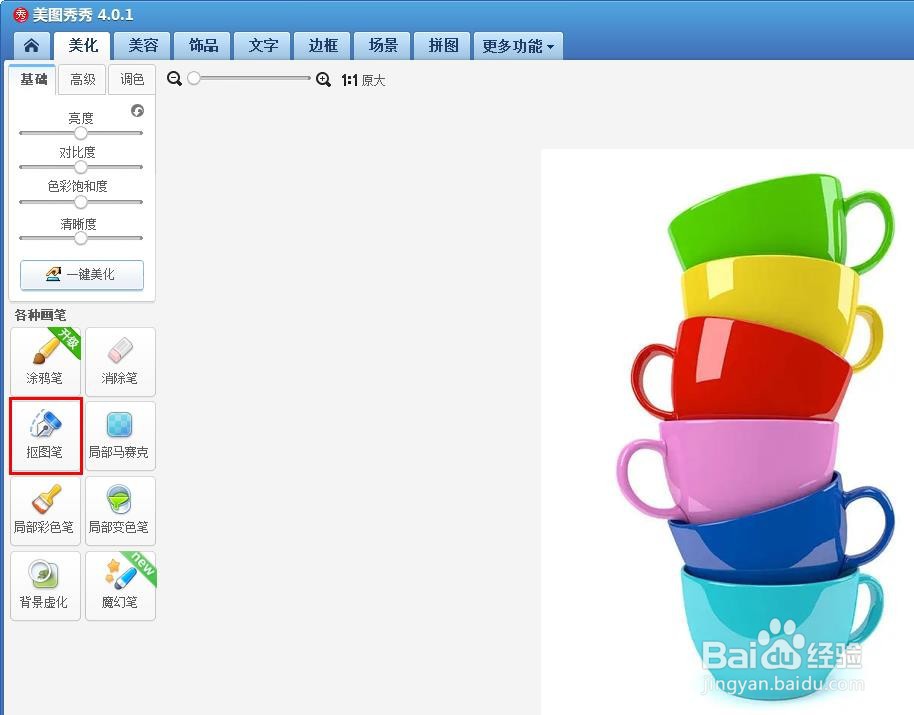This screenshot has width=914, height=715.
Task: Select the 涂鸦笔 doodle brush tool
Action: point(45,361)
